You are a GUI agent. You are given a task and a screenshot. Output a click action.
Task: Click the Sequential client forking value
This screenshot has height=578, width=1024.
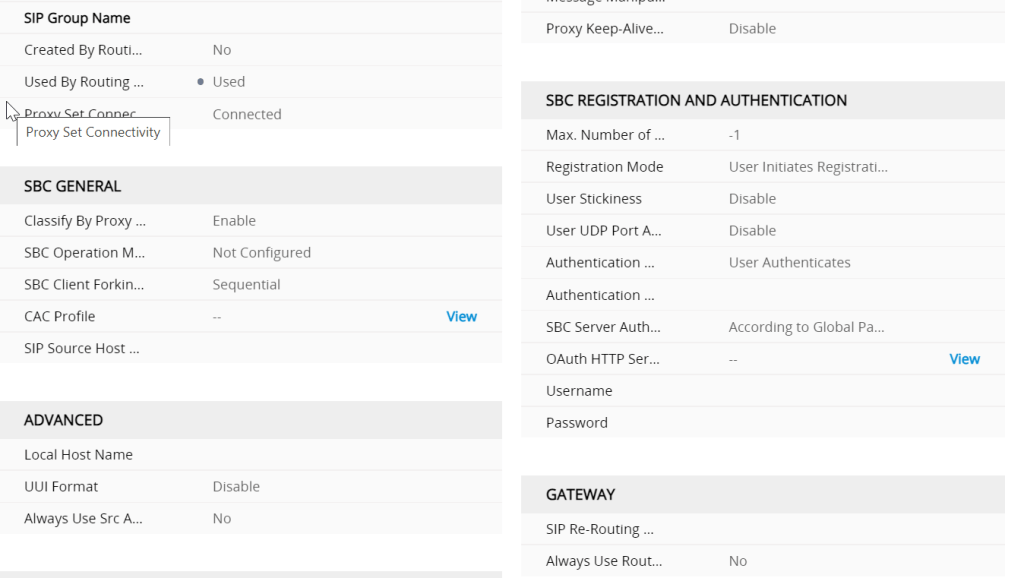click(246, 284)
